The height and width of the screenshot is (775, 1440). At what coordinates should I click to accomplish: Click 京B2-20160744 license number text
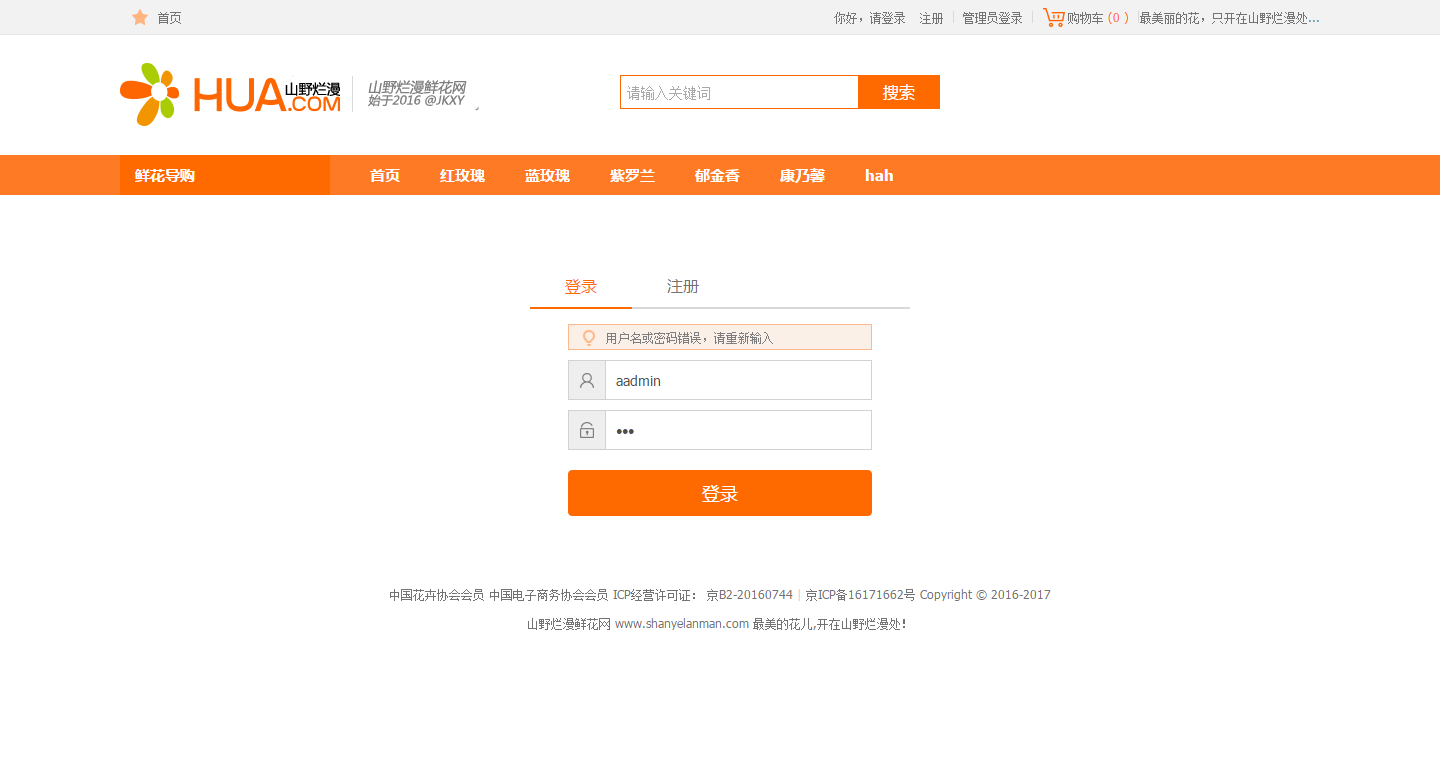(749, 595)
